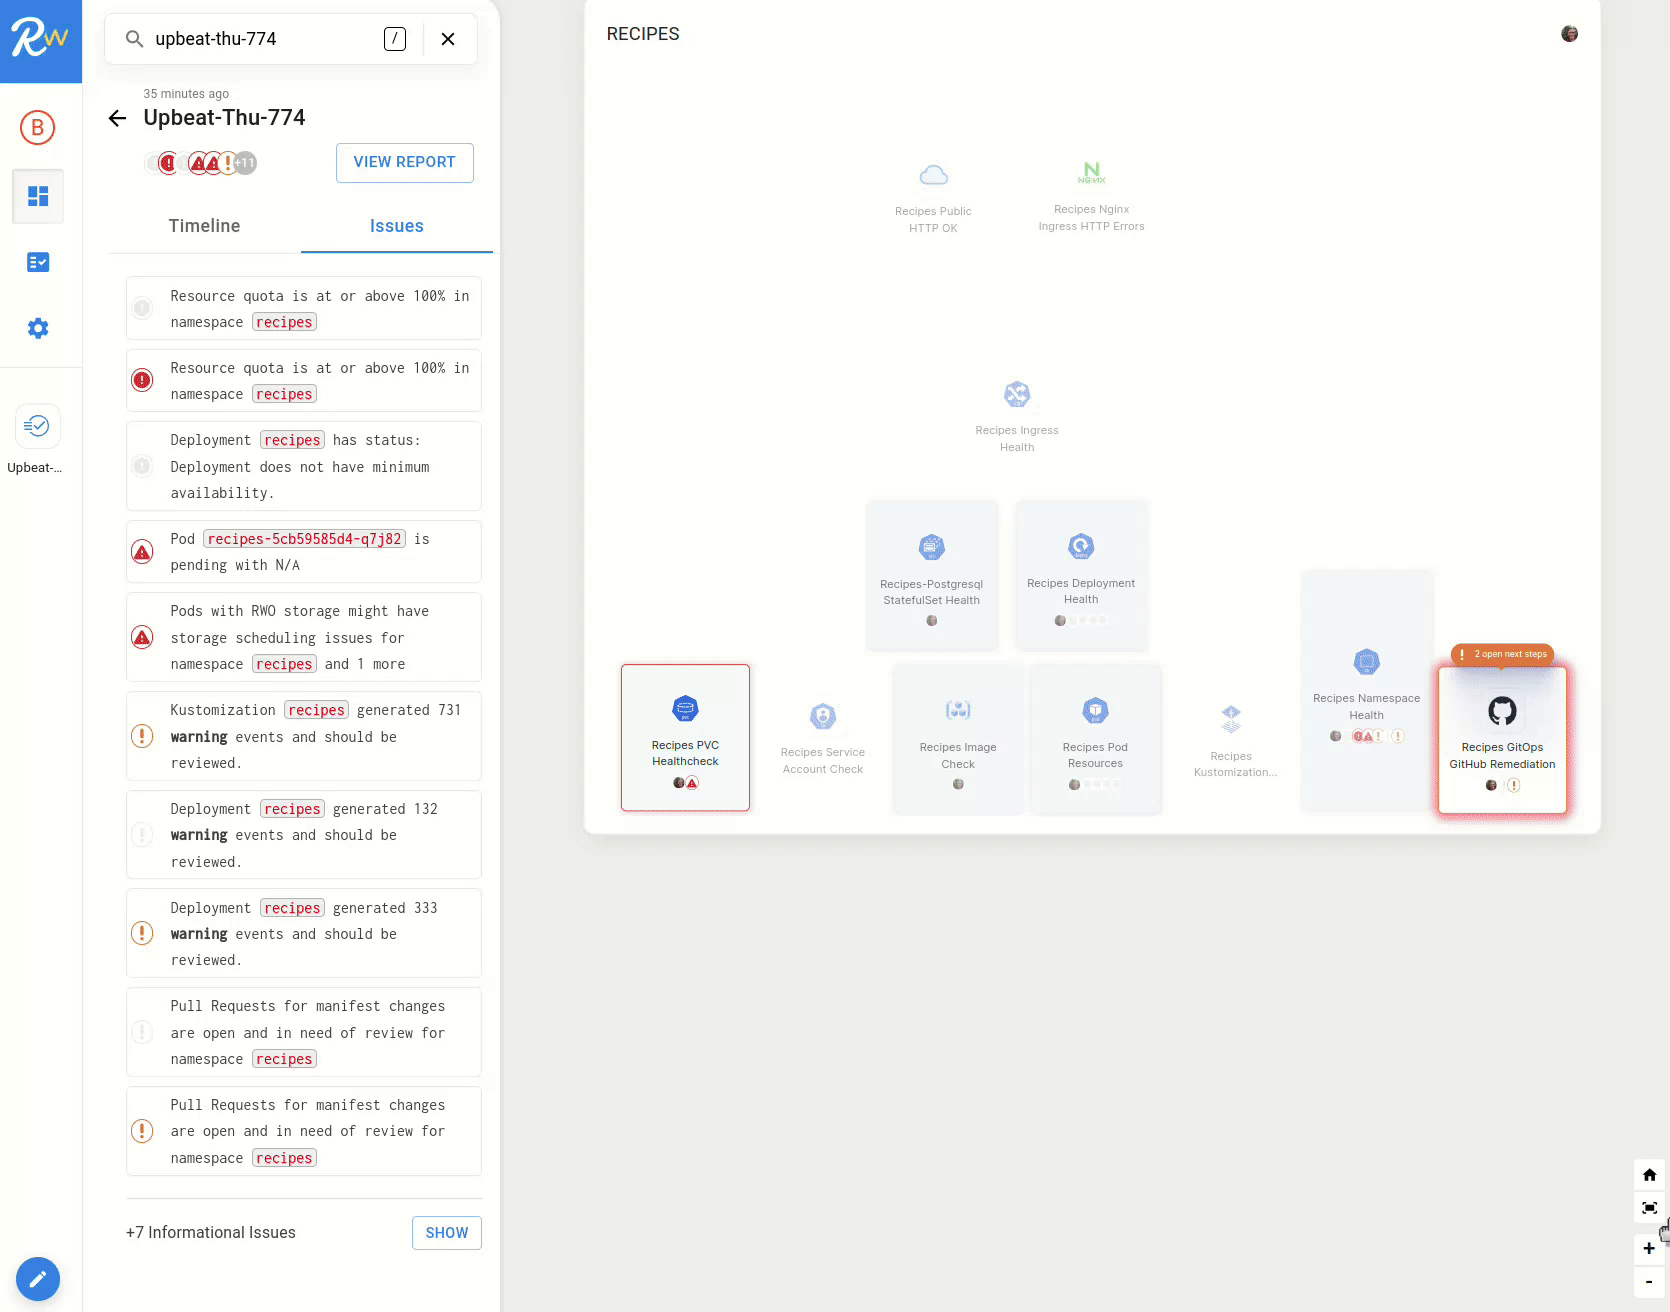Screen dimensions: 1670x1312
Task: Select the Issues tab
Action: [396, 226]
